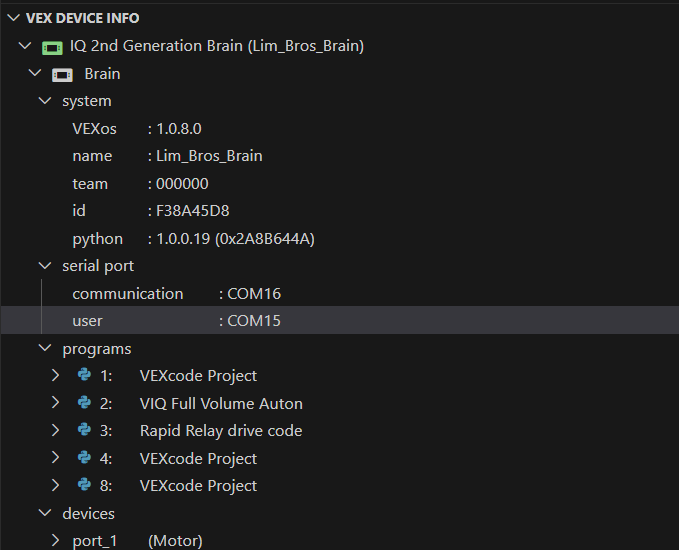Collapse the system section
The image size is (679, 550).
pyautogui.click(x=44, y=101)
